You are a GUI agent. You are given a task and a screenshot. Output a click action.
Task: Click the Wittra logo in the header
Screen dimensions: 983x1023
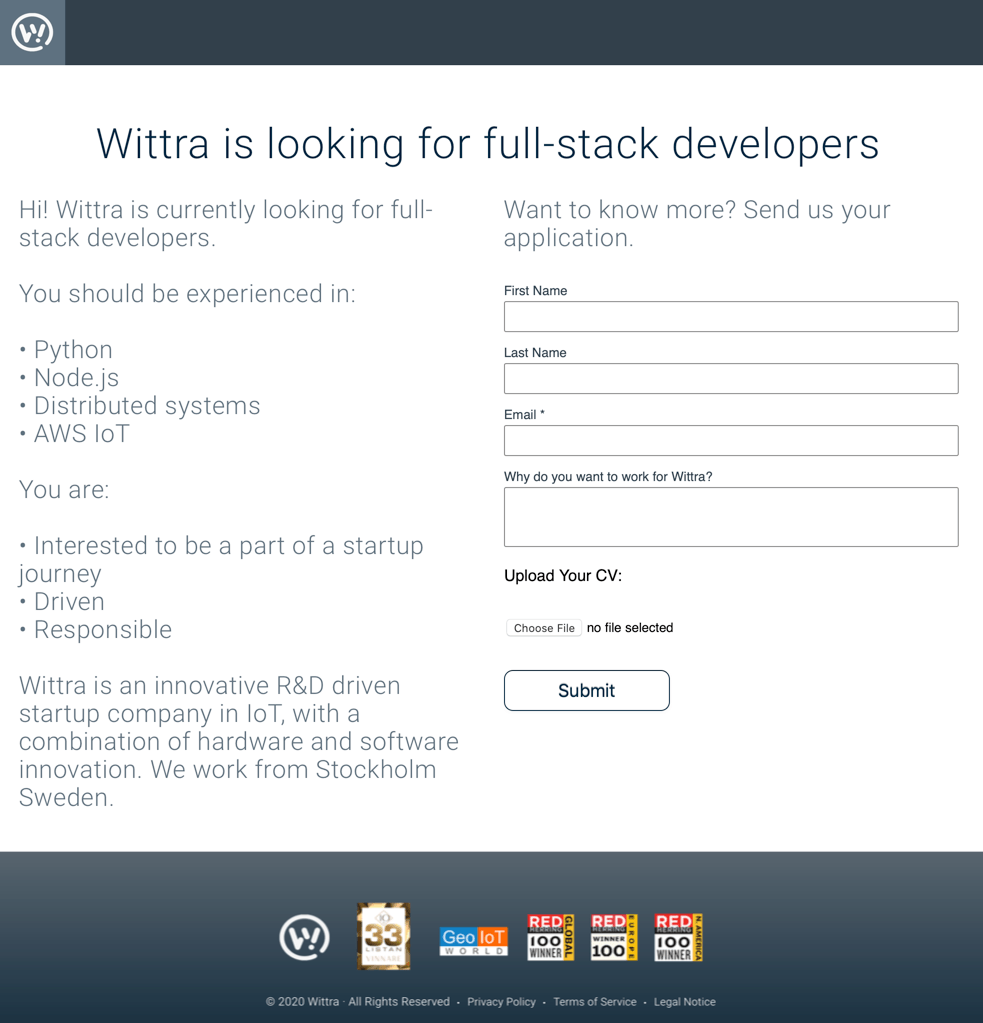32,32
